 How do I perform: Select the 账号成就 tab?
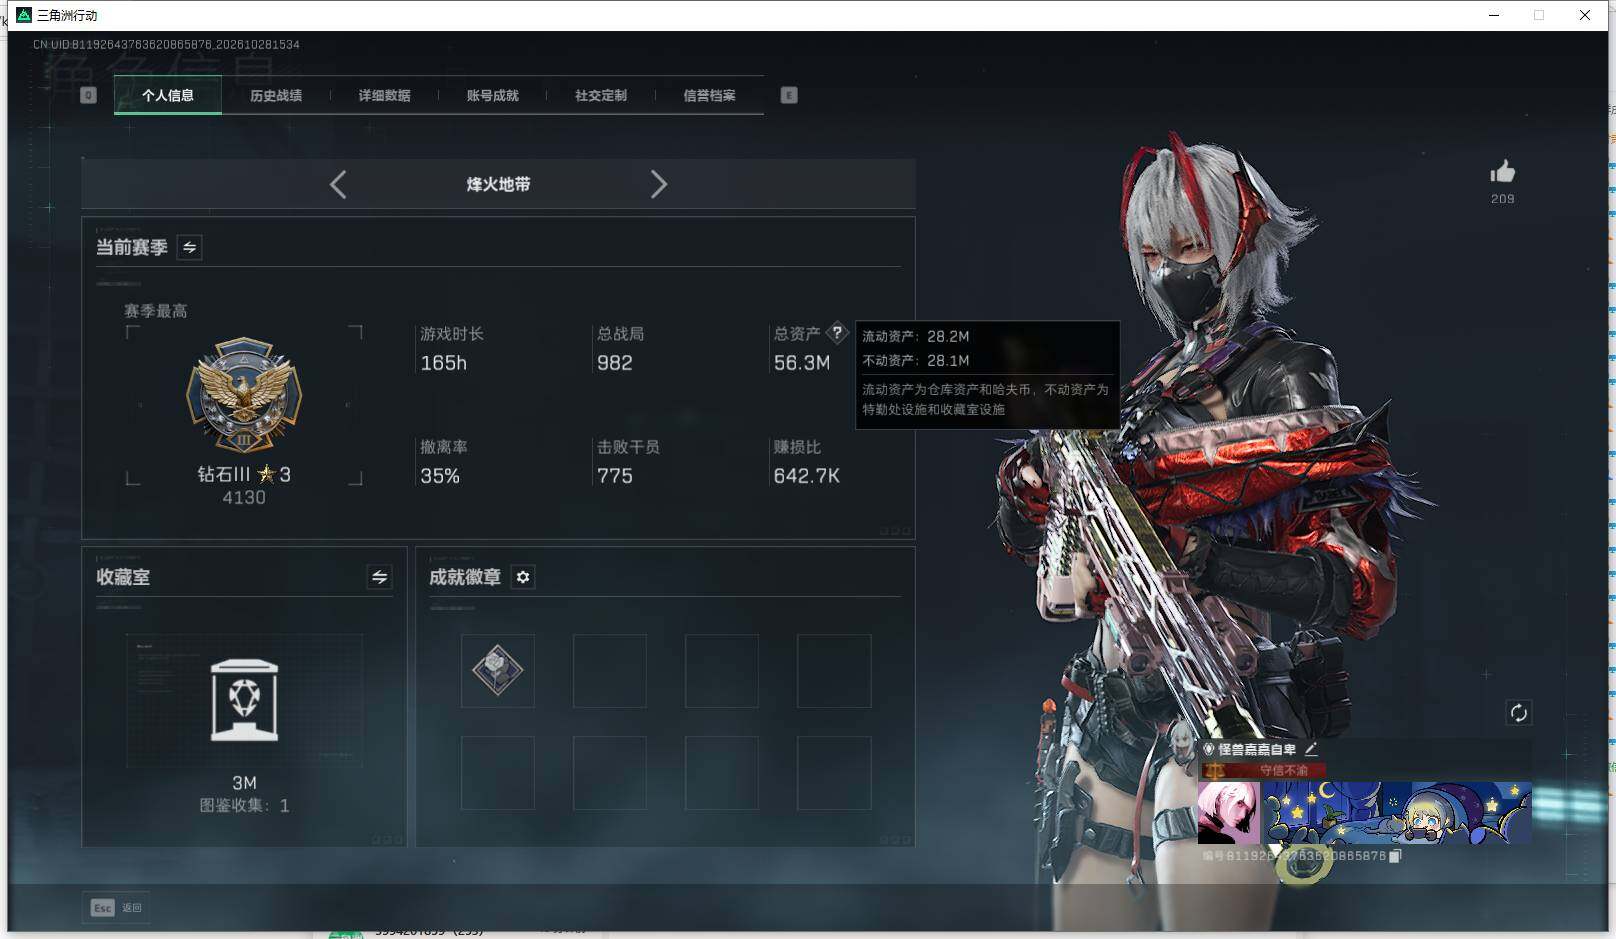click(492, 96)
